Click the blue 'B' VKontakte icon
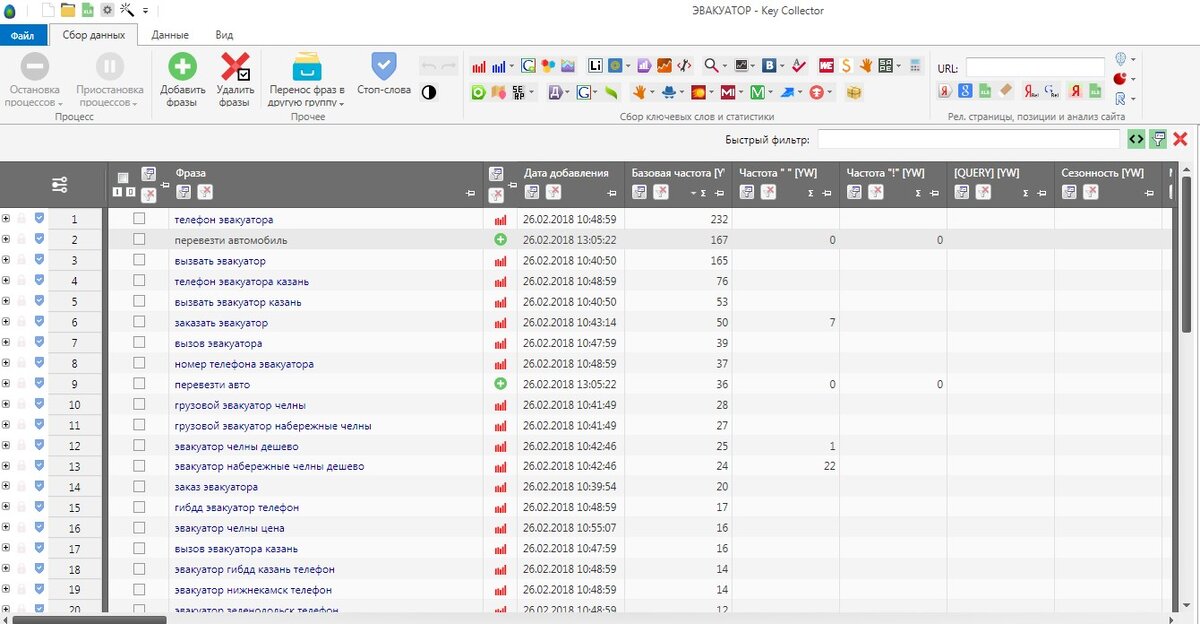This screenshot has width=1200, height=624. pyautogui.click(x=770, y=66)
